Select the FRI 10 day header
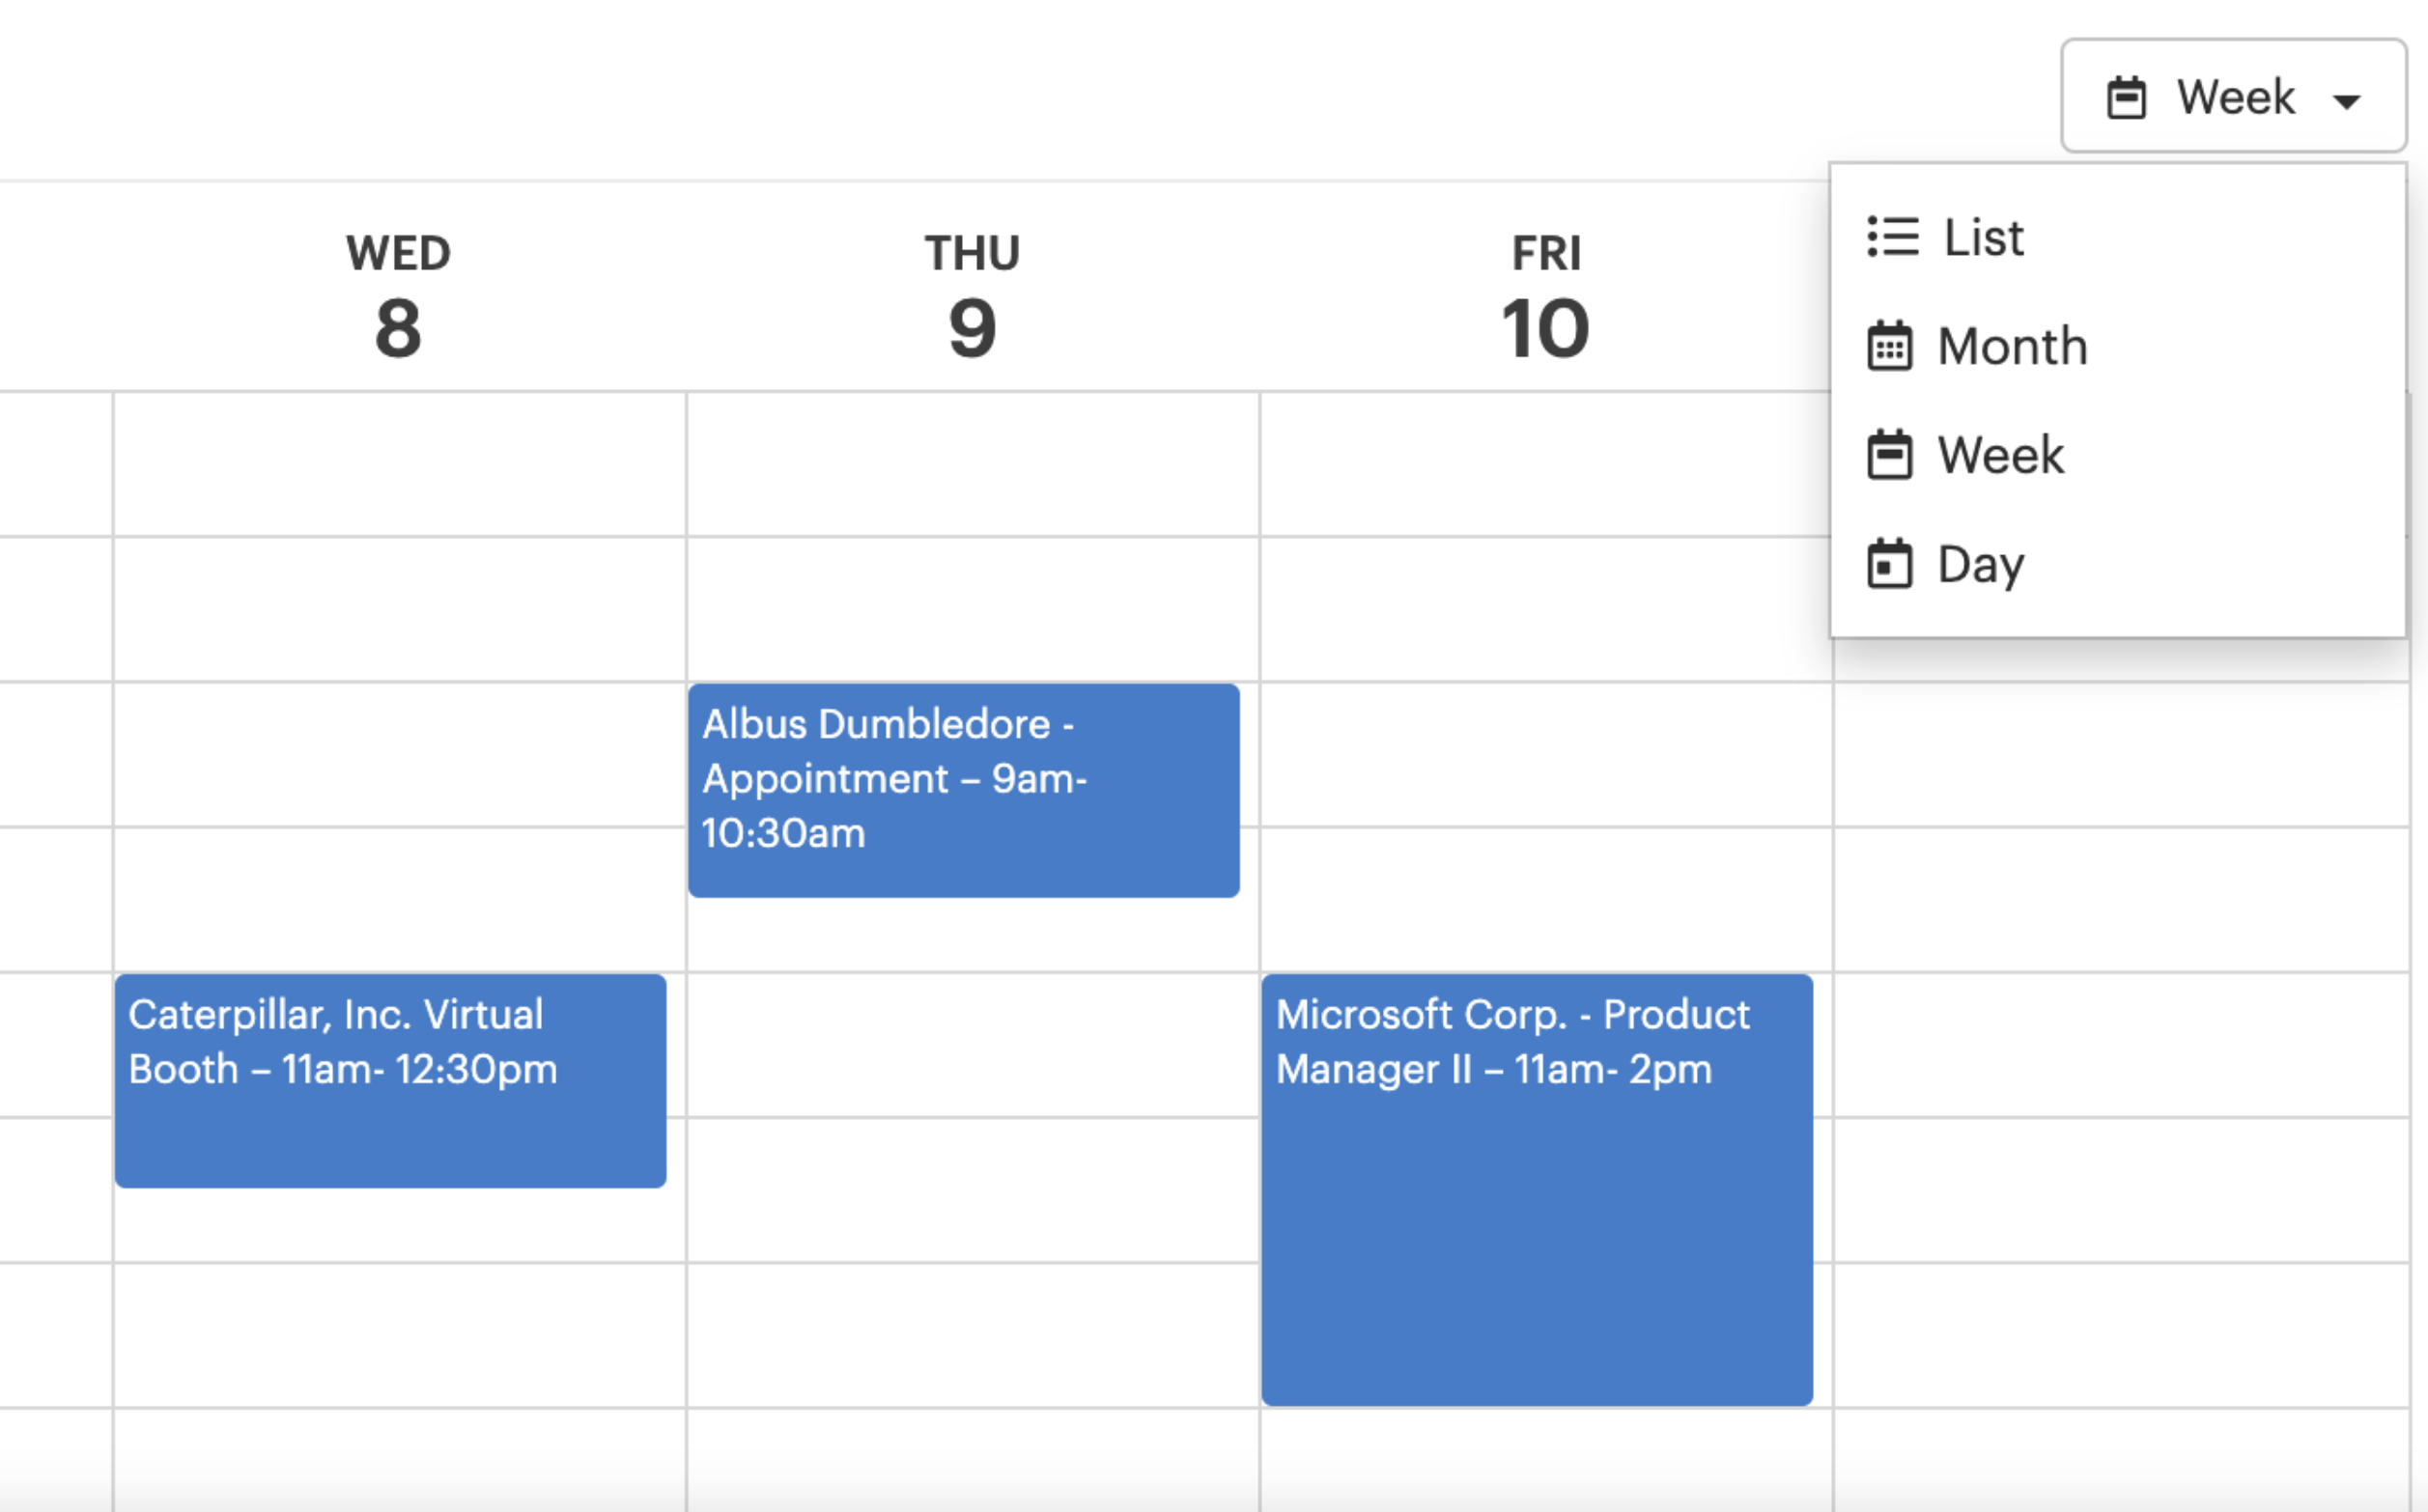 tap(1545, 295)
